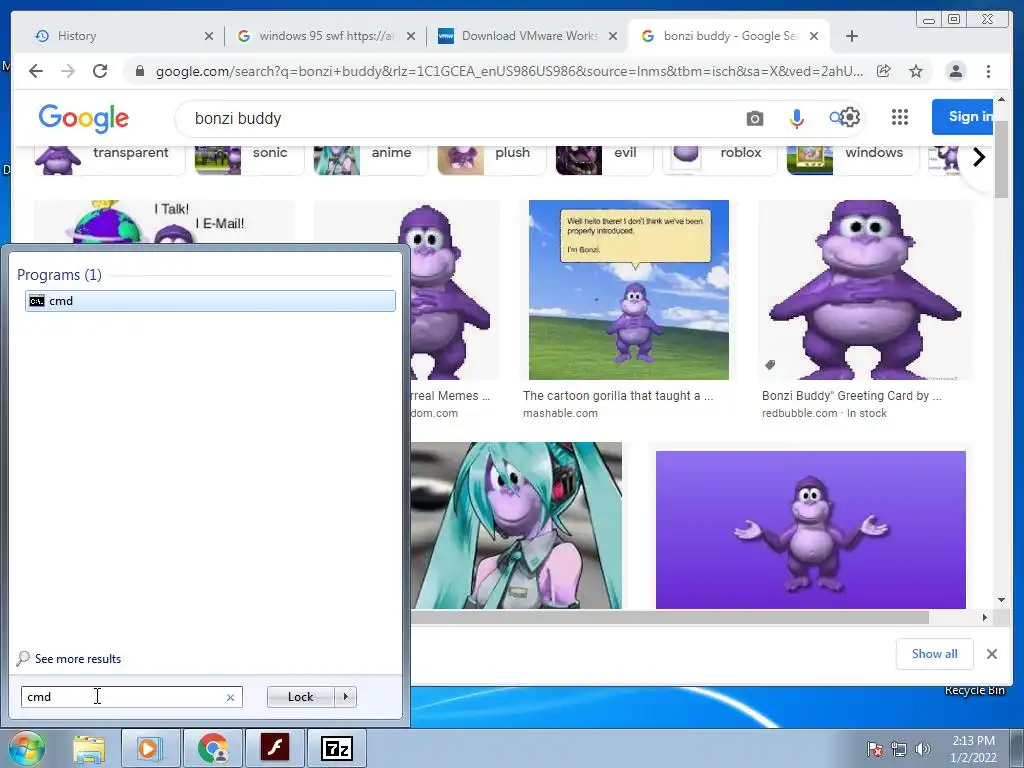Viewport: 1024px width, 768px height.
Task: Click the Google logo
Action: [x=84, y=118]
